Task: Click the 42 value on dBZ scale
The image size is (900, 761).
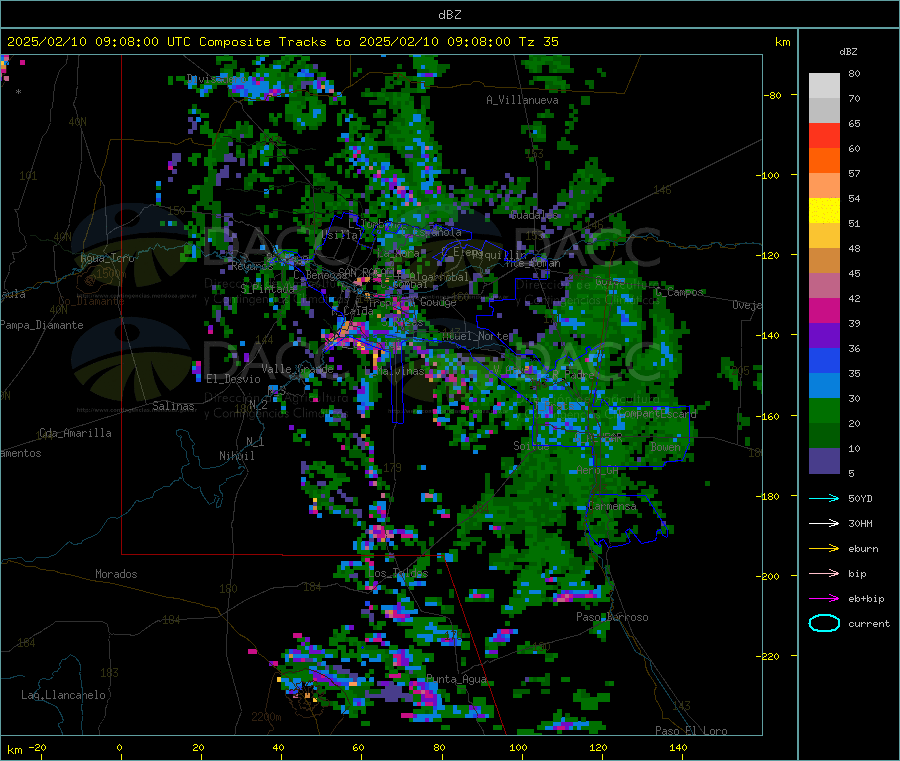Action: pyautogui.click(x=854, y=298)
